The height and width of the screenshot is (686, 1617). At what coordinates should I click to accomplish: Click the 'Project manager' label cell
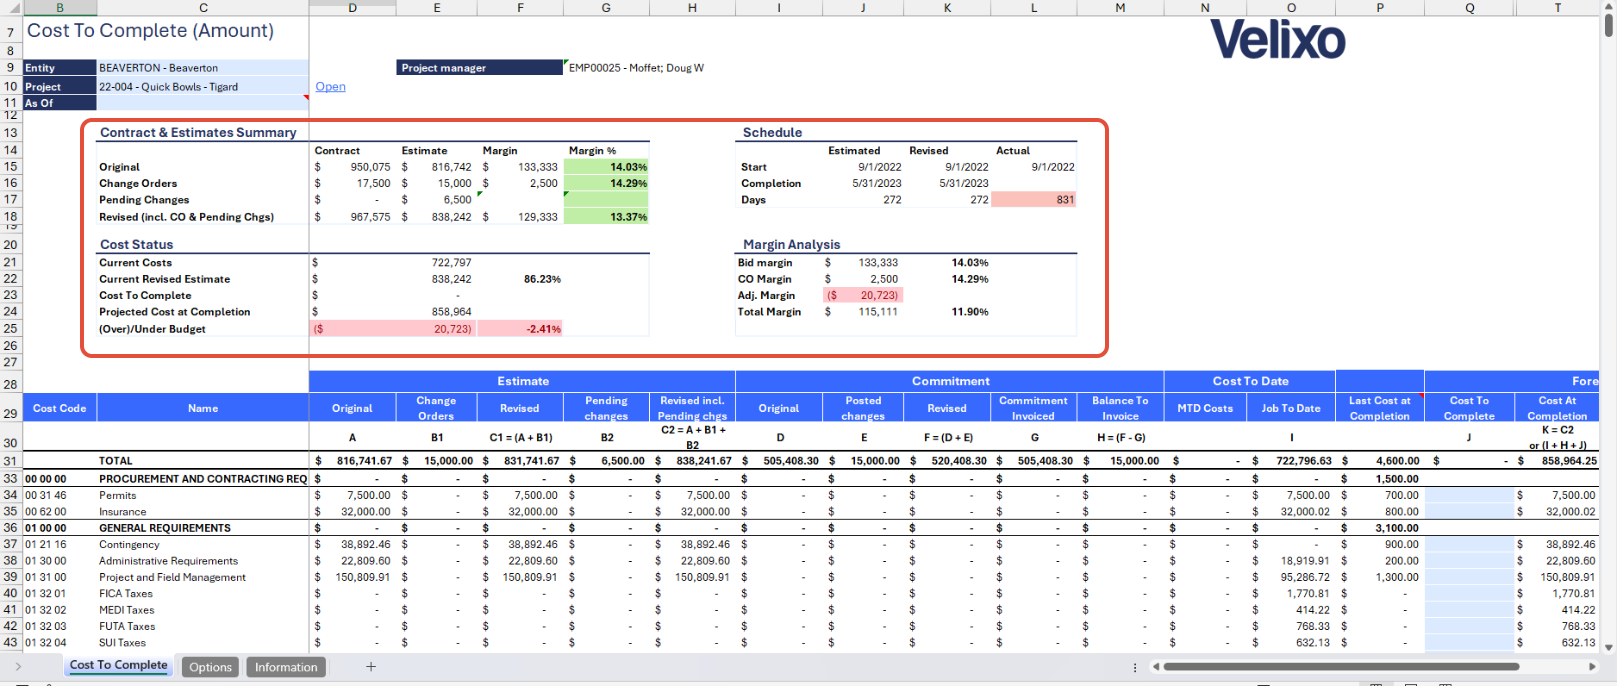click(480, 68)
